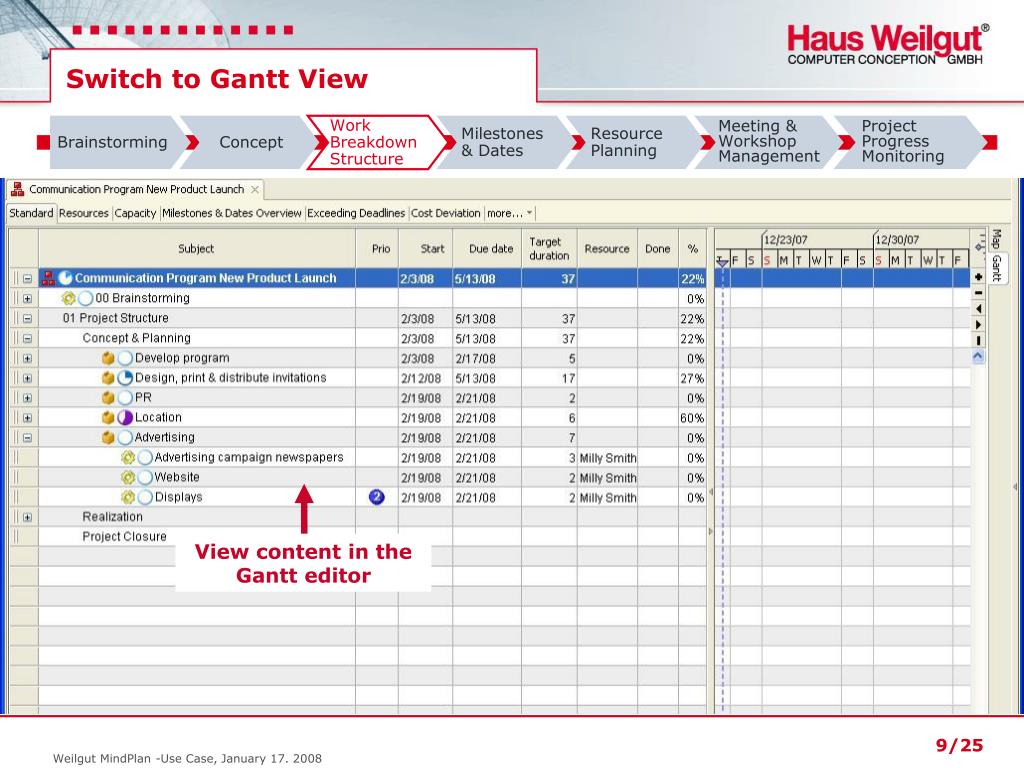Click the Gantt scroll-left arrow icon
This screenshot has height=768, width=1024.
(978, 308)
